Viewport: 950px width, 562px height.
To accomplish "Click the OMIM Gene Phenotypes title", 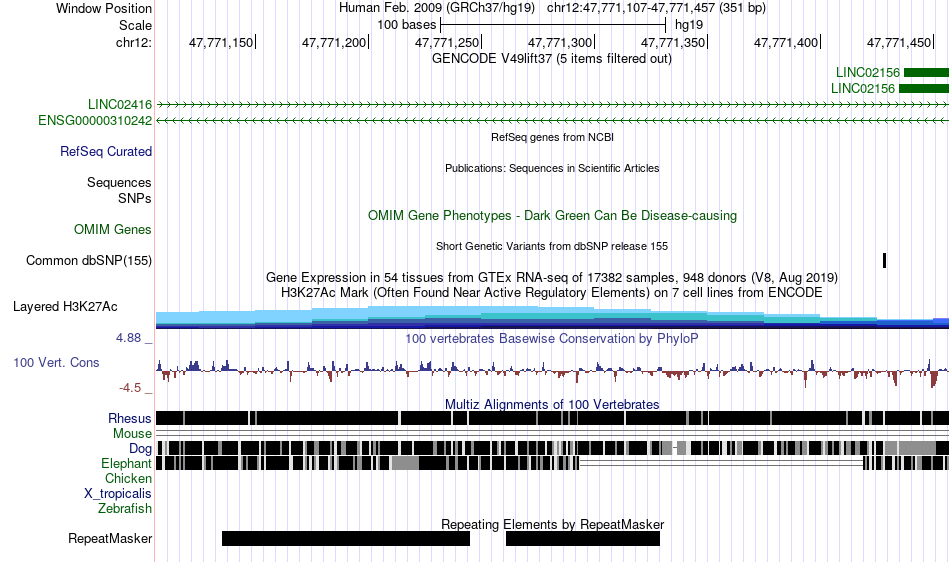I will click(x=553, y=216).
